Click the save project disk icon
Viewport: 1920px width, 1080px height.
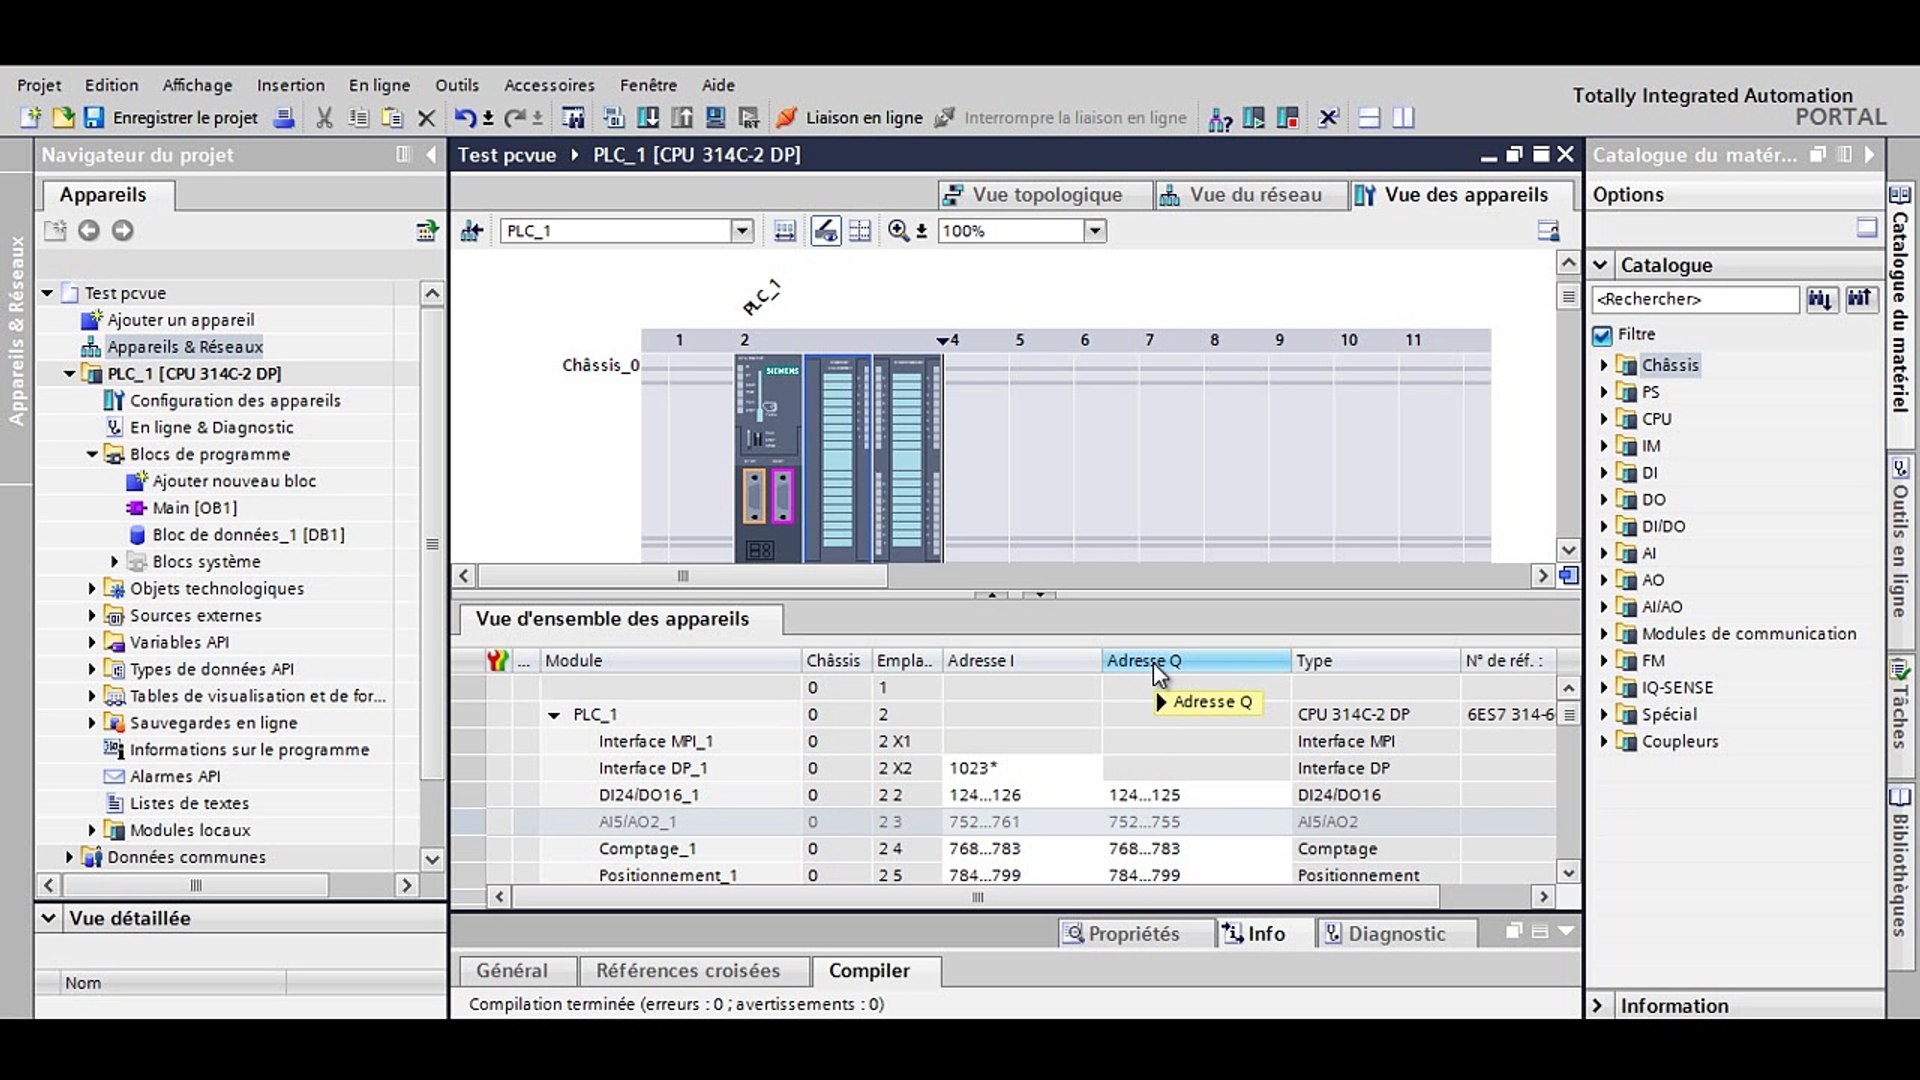(94, 118)
